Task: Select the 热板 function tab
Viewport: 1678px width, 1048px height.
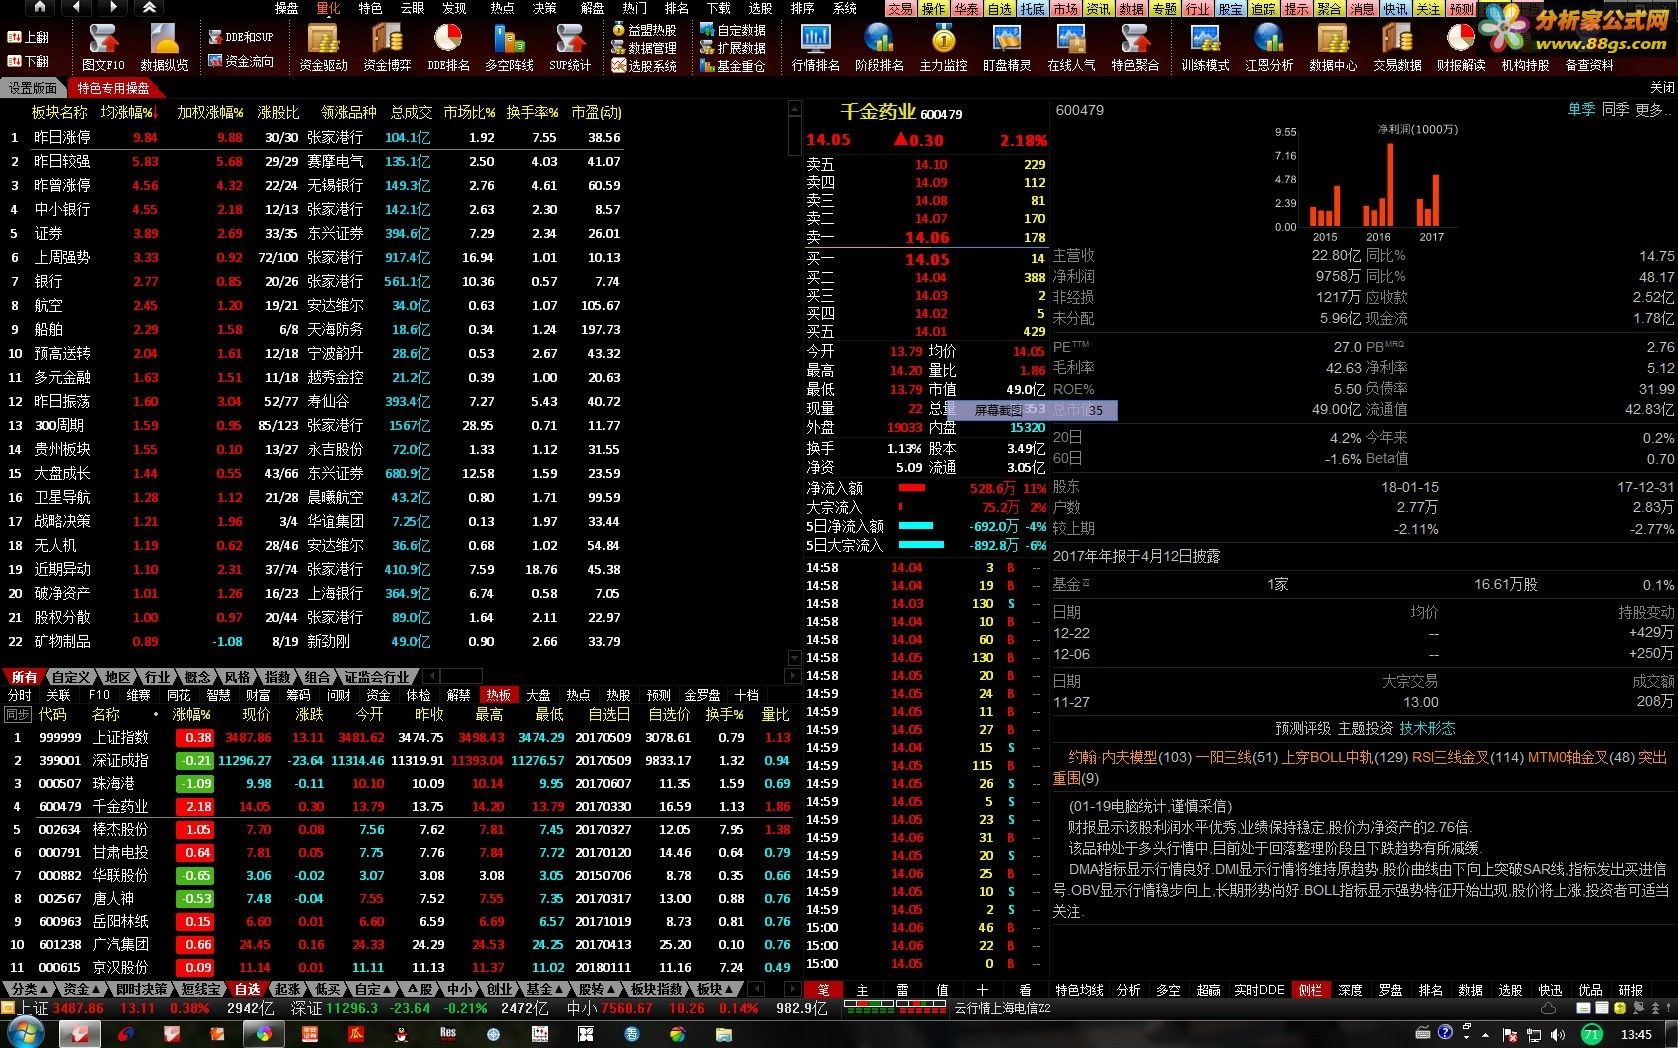Action: (498, 695)
